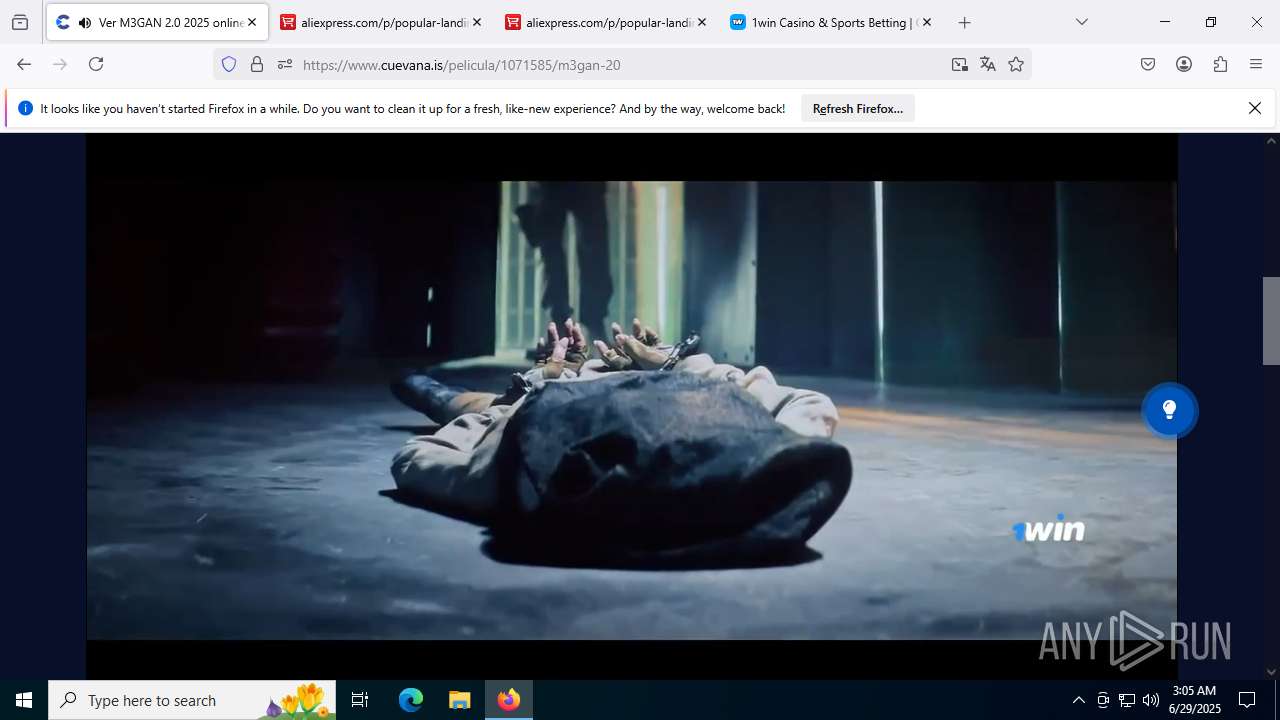Switch to the second AliExpress tab
1280x720 pixels.
tap(608, 22)
